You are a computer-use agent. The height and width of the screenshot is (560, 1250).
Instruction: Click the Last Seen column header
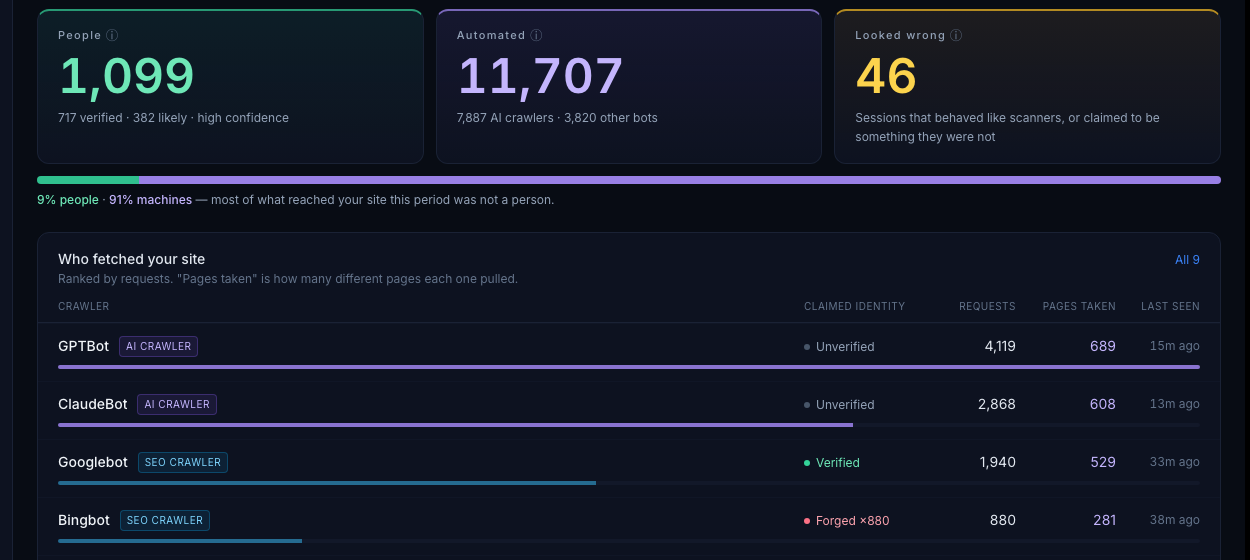[1170, 306]
